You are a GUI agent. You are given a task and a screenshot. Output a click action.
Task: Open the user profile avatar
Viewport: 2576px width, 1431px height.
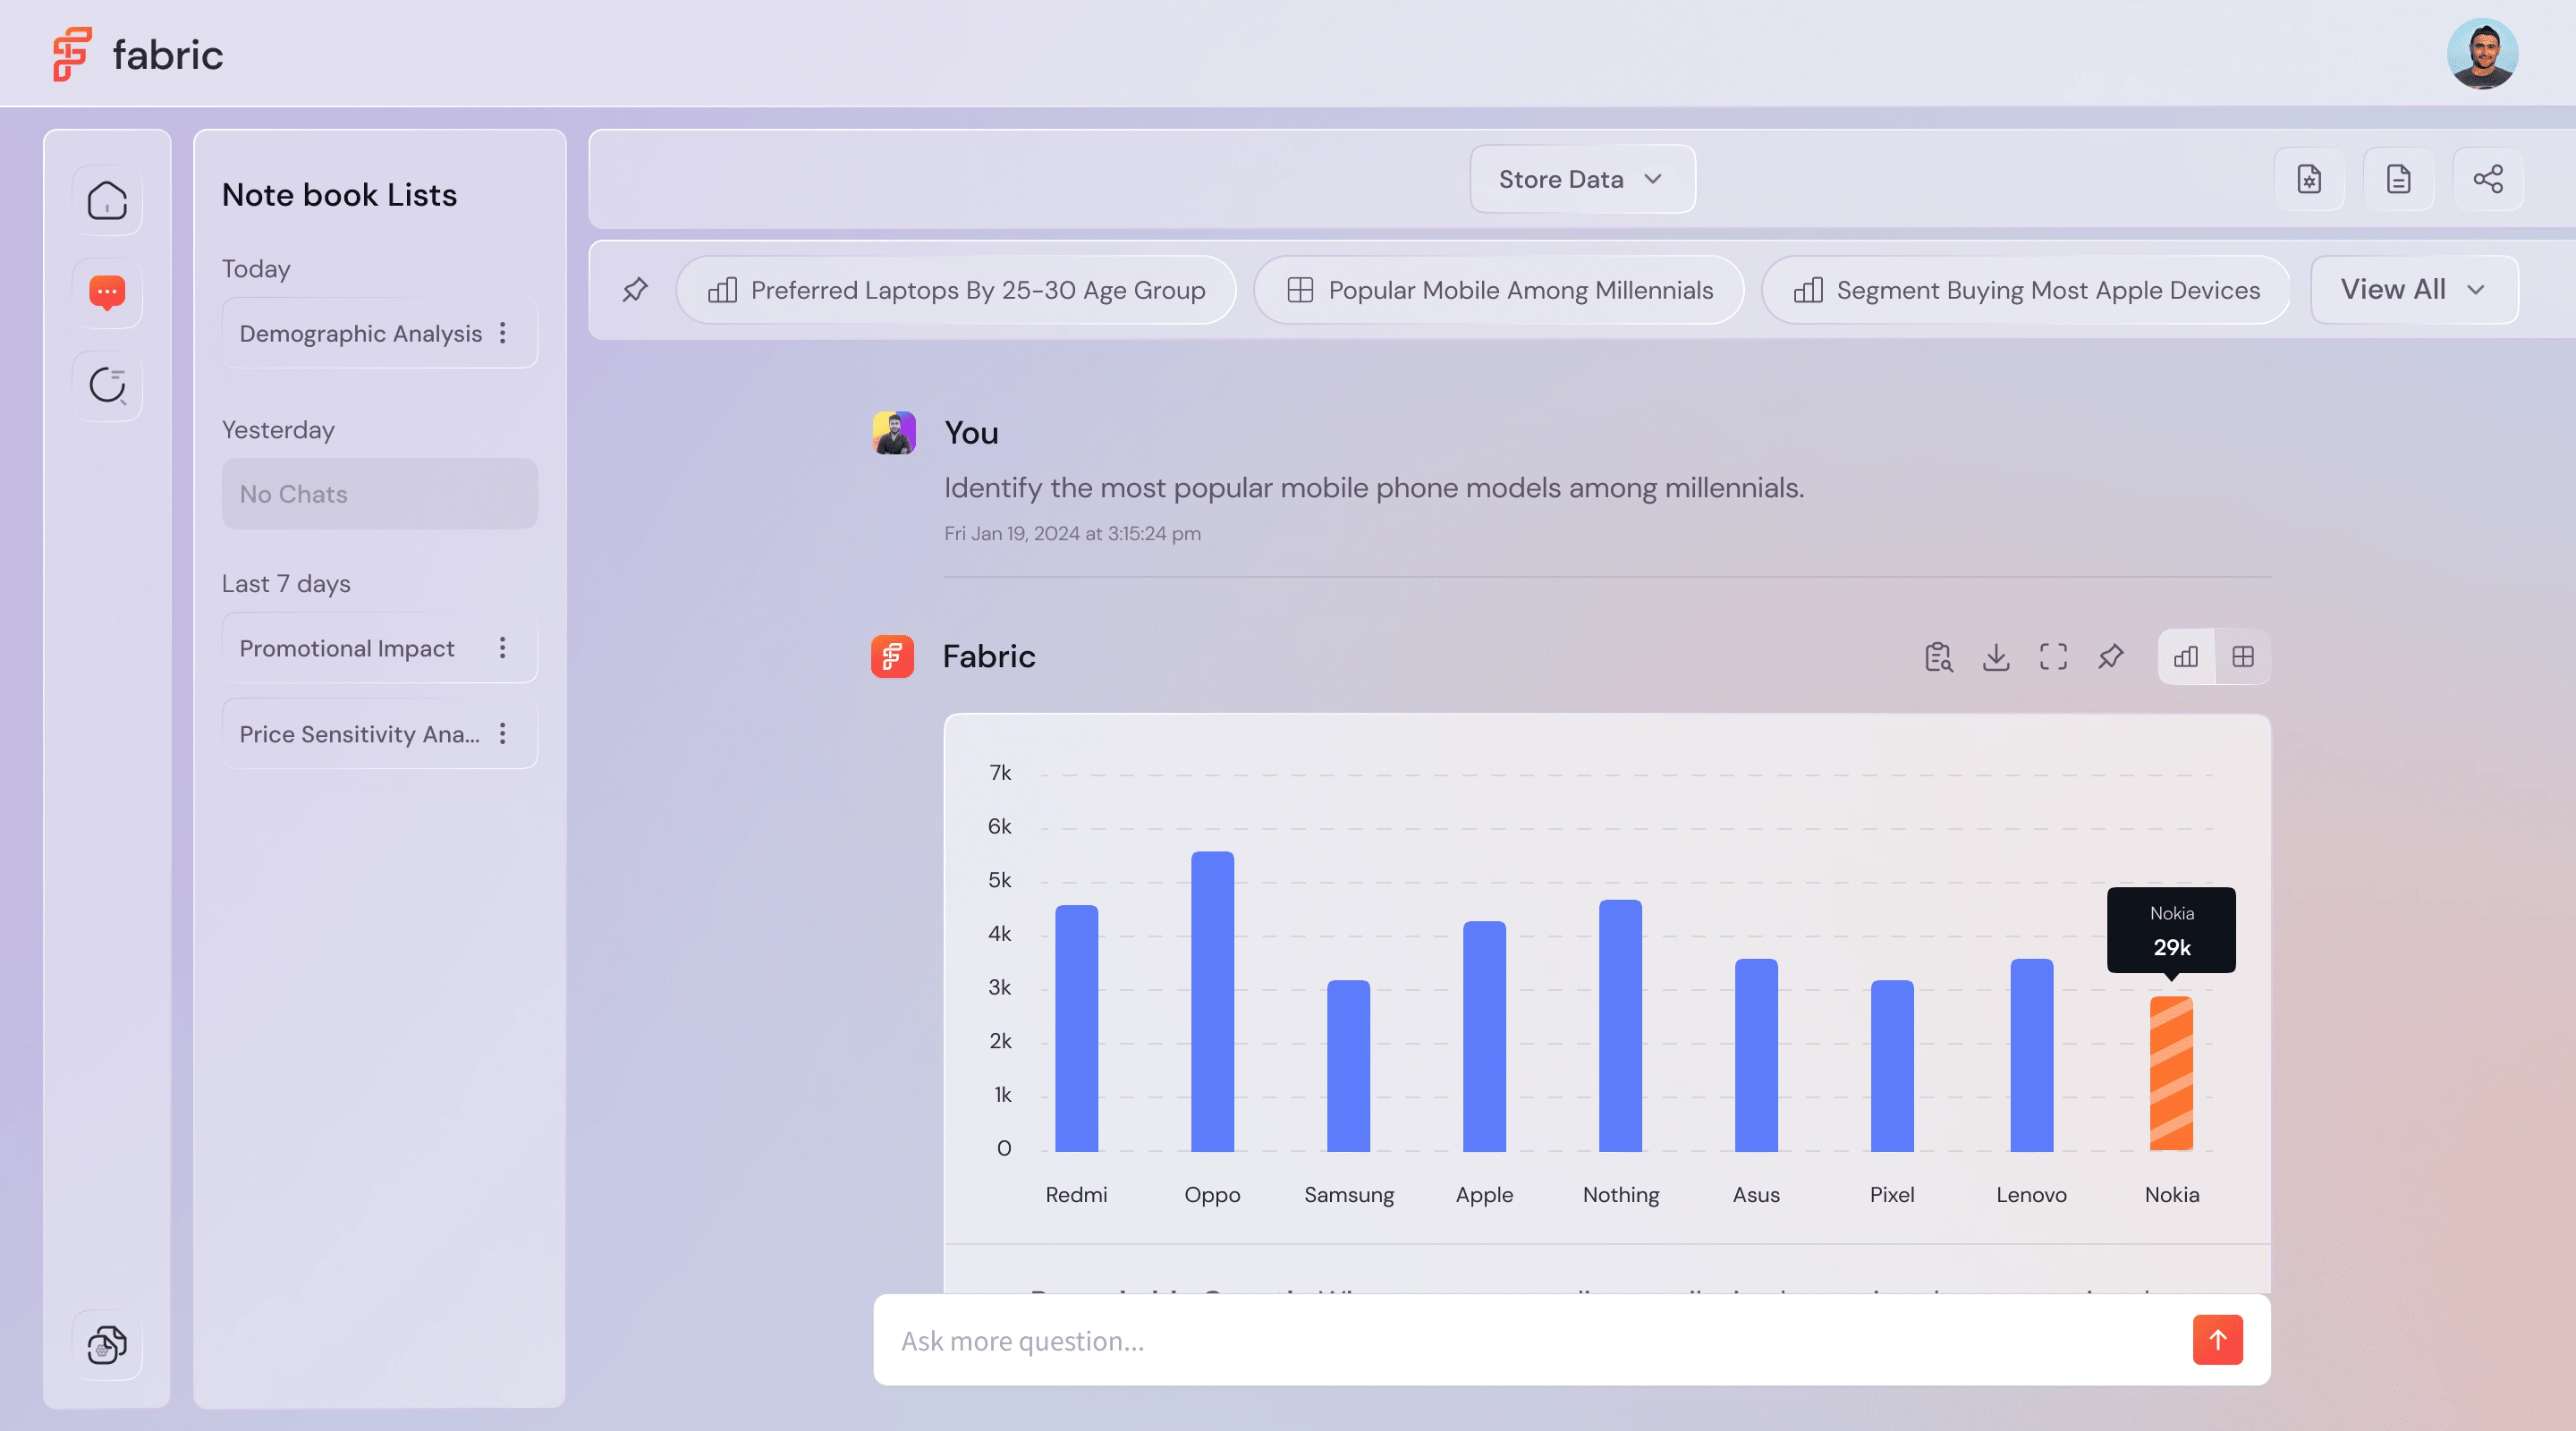[x=2482, y=54]
